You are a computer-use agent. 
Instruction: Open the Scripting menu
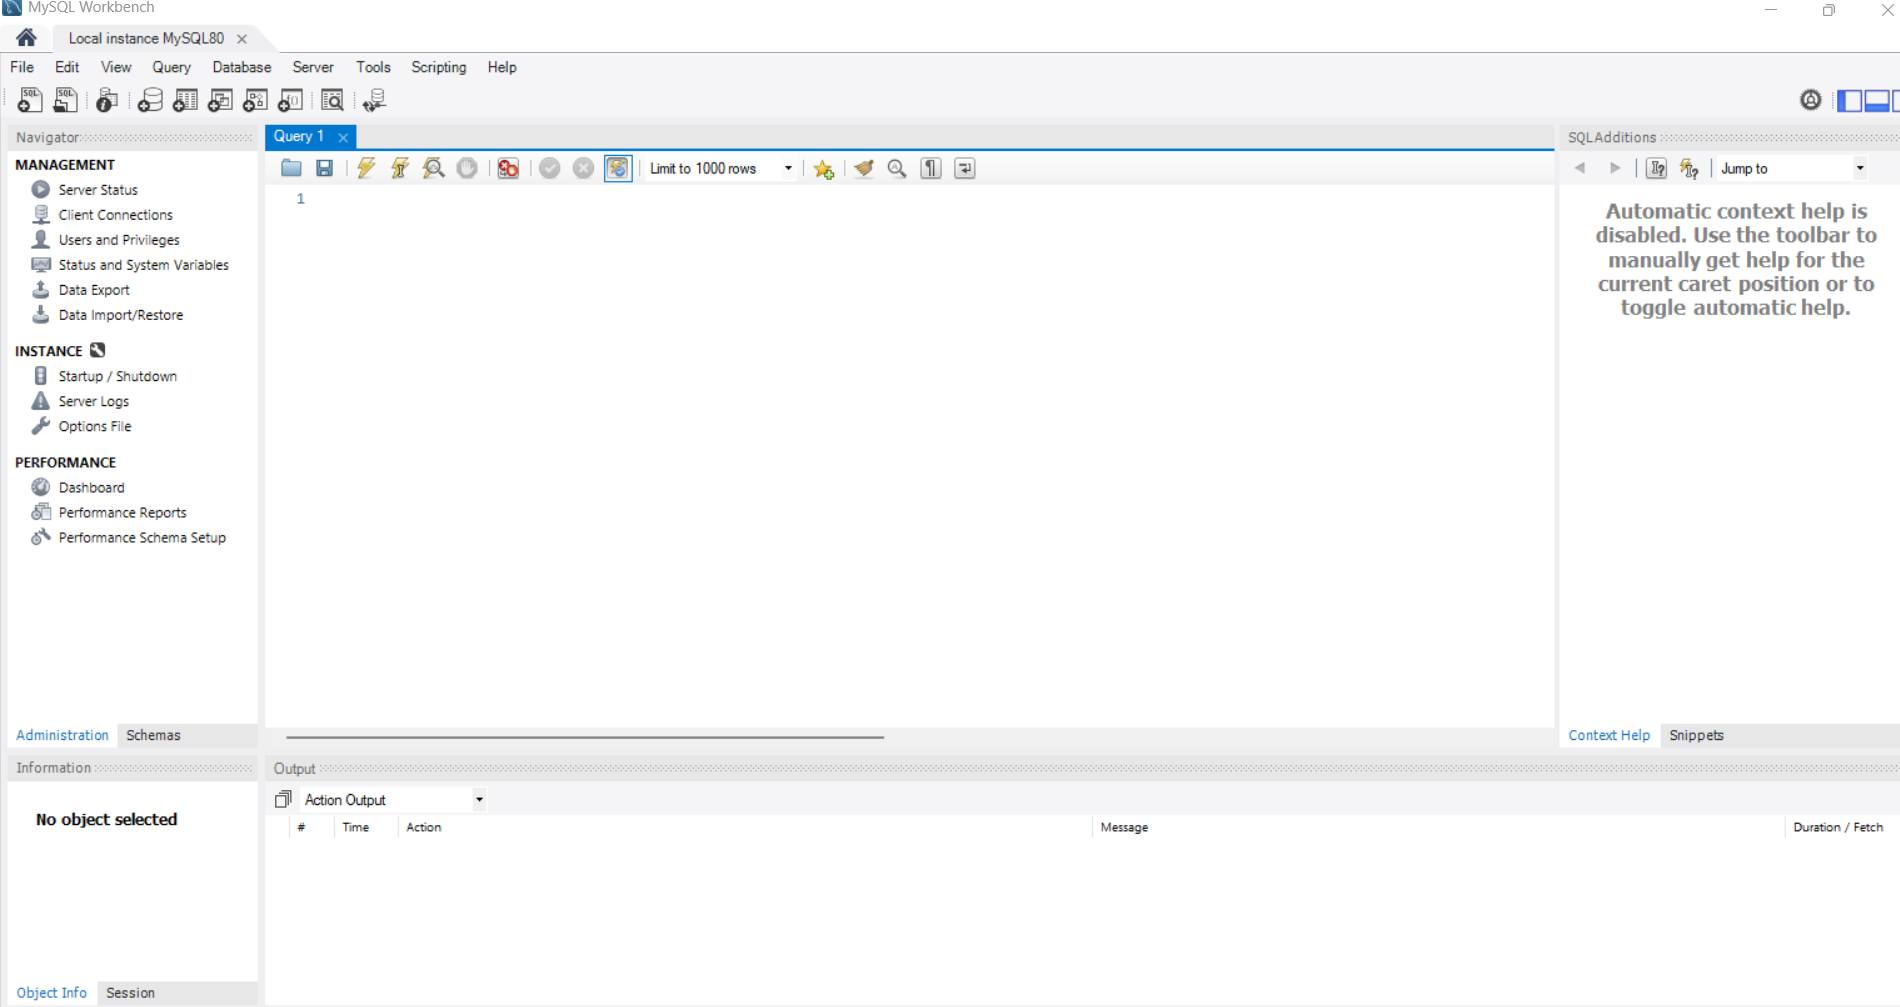pyautogui.click(x=439, y=67)
